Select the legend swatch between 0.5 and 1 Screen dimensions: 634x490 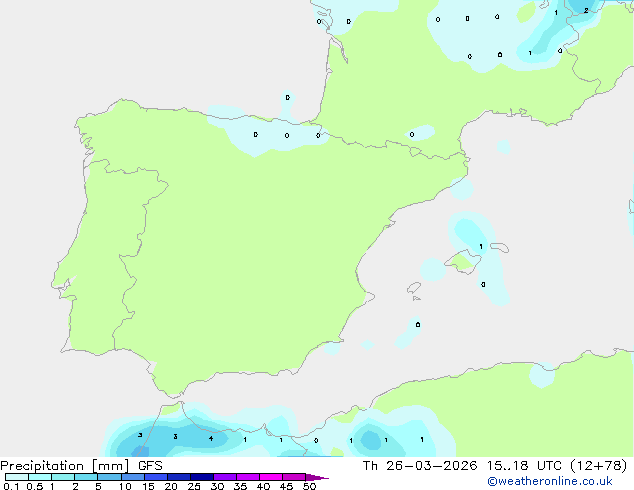pos(40,477)
